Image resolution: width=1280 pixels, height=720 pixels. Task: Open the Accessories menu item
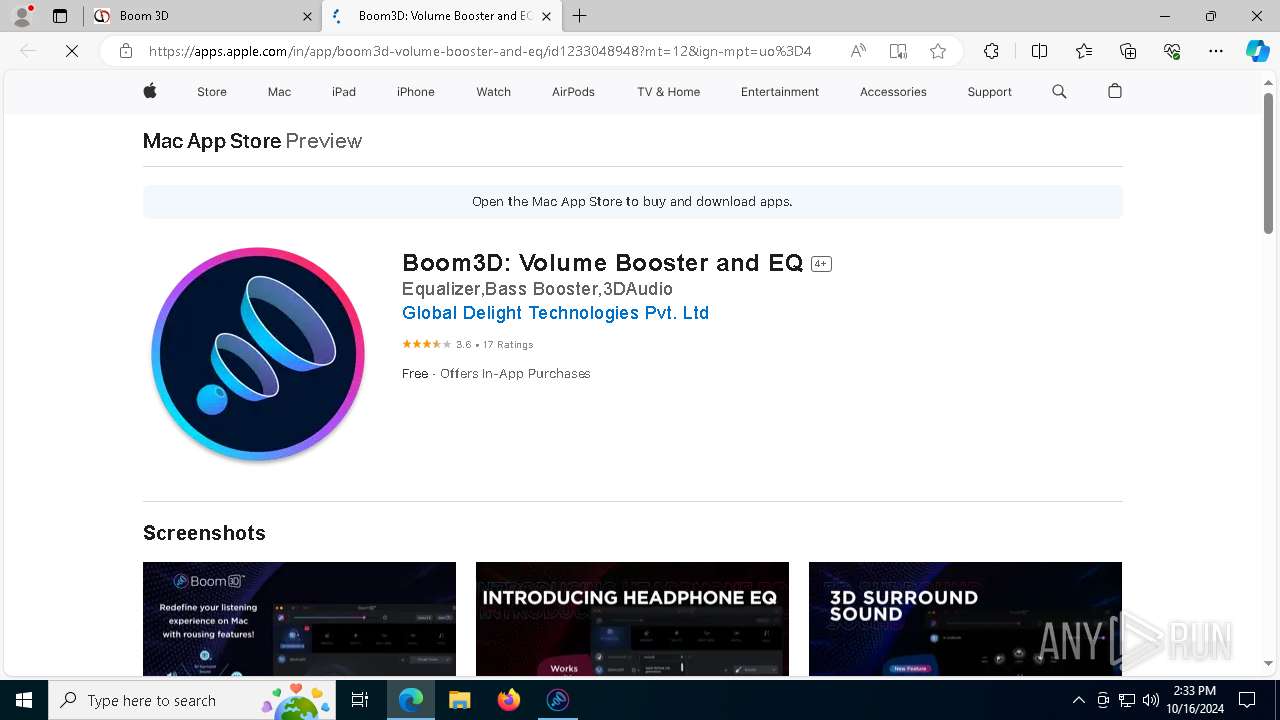pos(893,92)
